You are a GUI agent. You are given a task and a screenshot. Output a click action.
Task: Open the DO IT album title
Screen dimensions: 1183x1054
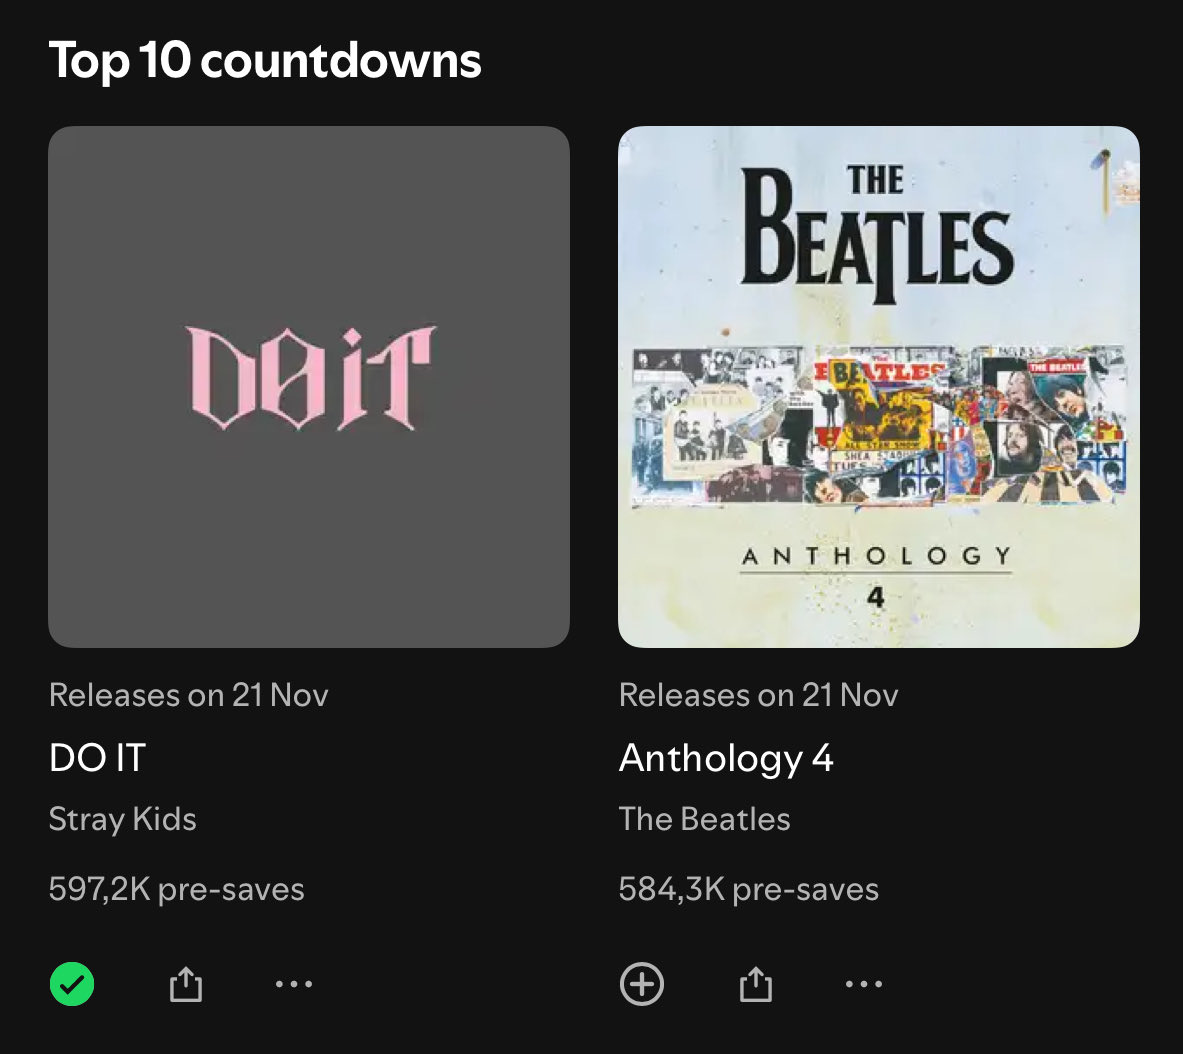98,758
